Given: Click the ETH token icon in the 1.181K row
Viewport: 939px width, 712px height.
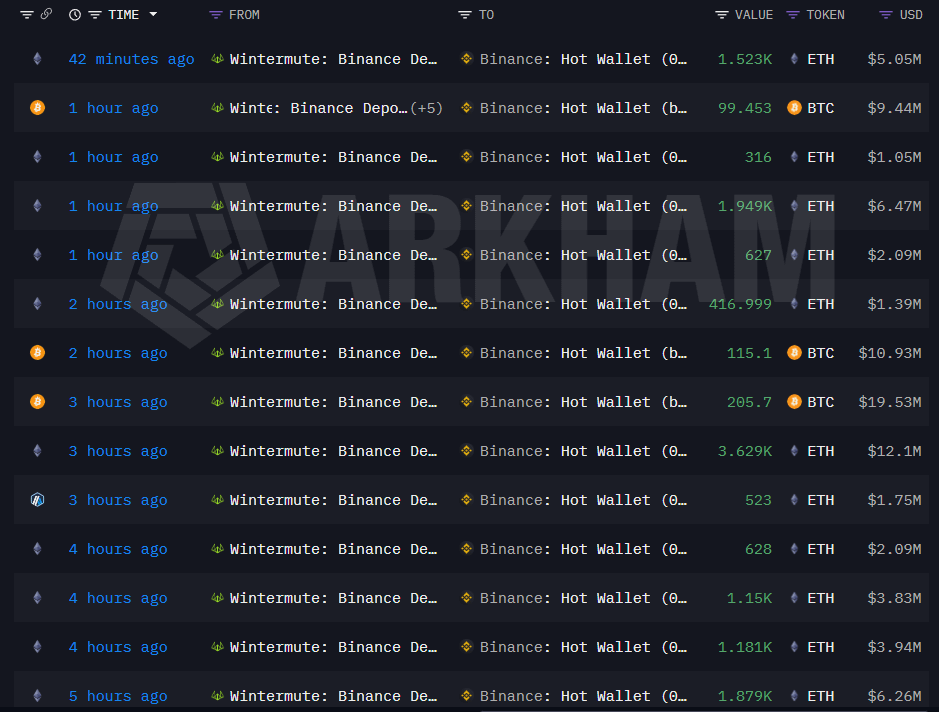Looking at the screenshot, I should tap(794, 646).
